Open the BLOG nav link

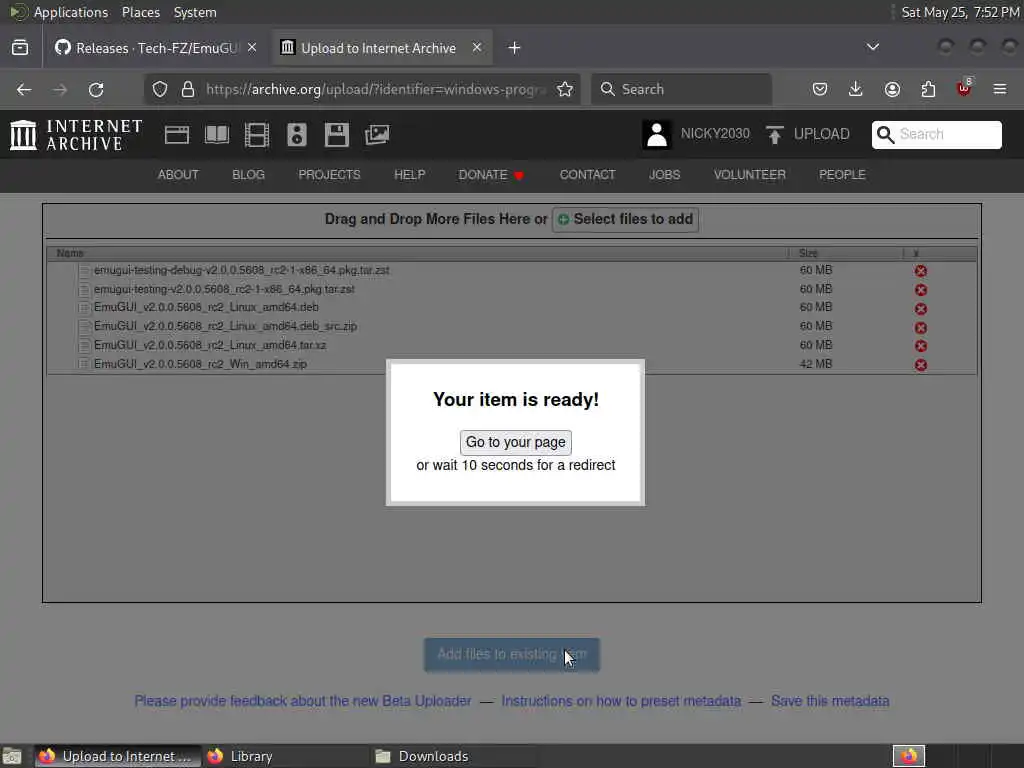click(248, 175)
